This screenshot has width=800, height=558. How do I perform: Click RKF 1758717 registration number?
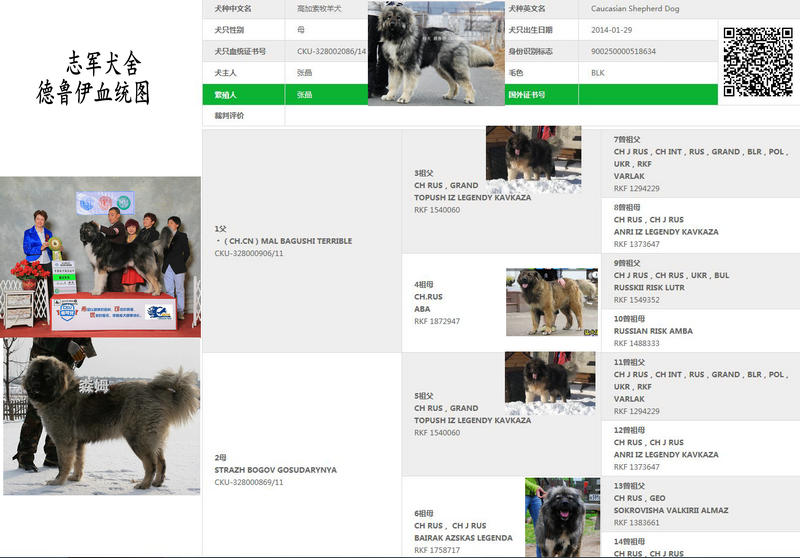(x=437, y=550)
